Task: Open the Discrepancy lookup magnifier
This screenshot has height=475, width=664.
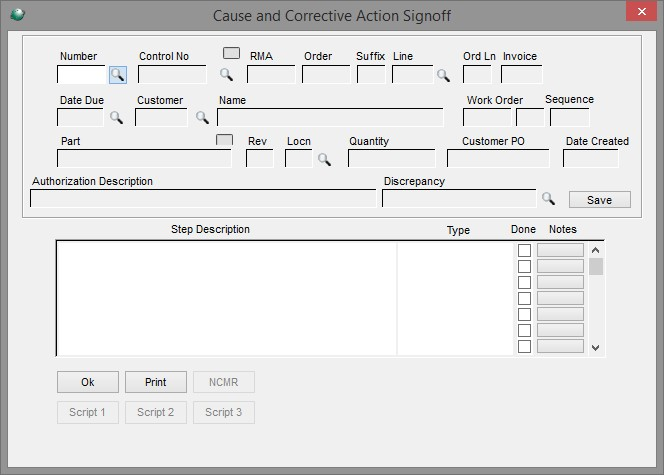Action: tap(548, 198)
